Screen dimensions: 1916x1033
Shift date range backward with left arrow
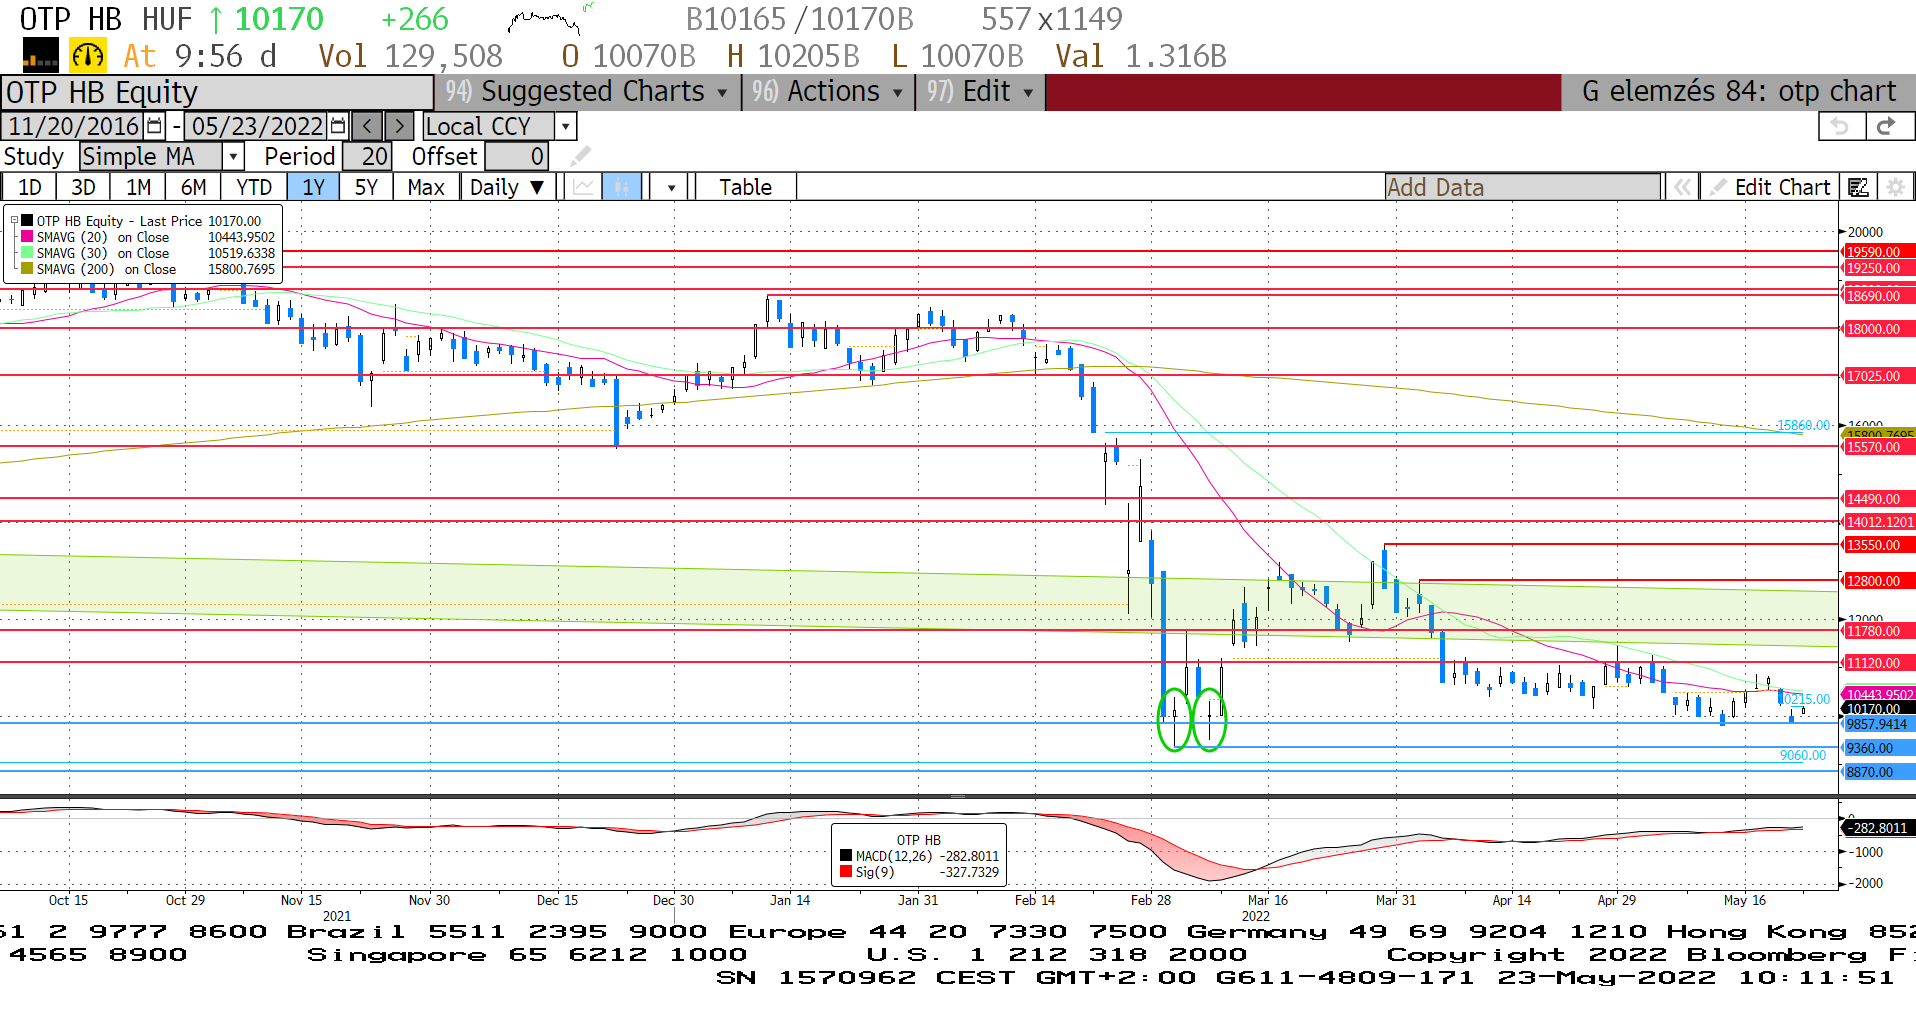point(368,126)
